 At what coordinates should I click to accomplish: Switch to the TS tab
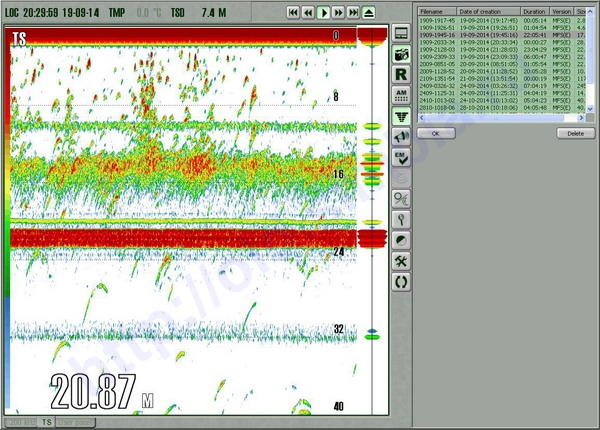[x=47, y=422]
